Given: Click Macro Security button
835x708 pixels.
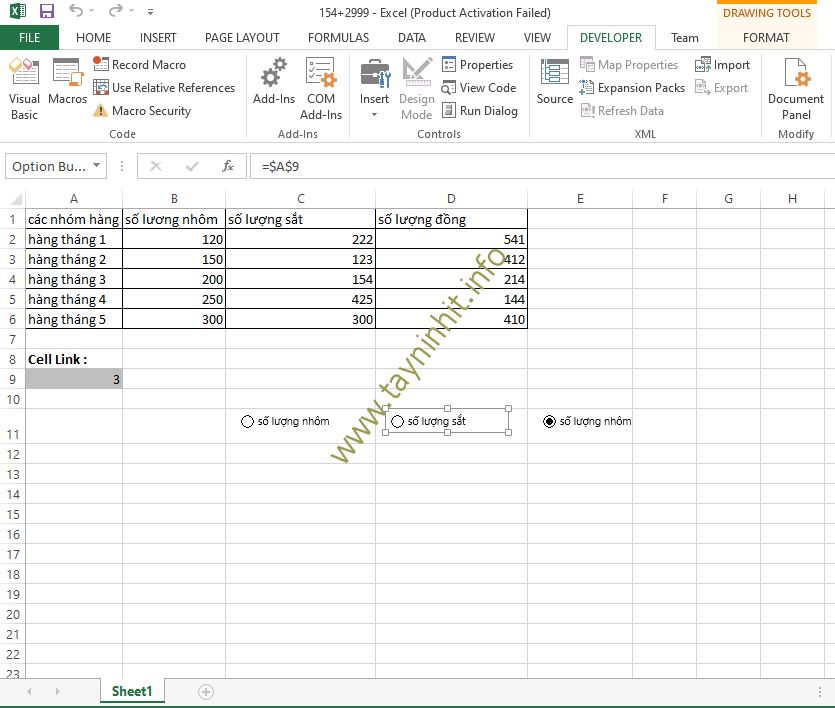Looking at the screenshot, I should (x=141, y=111).
